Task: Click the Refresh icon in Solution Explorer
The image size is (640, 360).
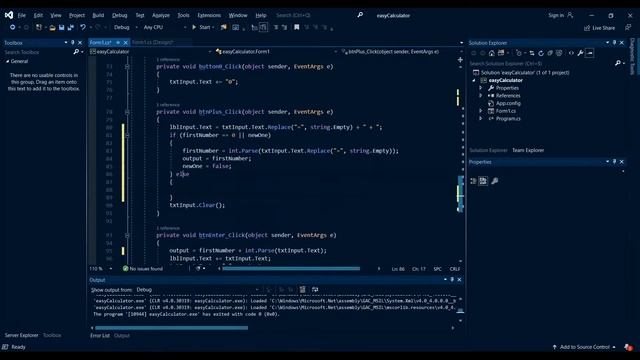Action: click(541, 53)
